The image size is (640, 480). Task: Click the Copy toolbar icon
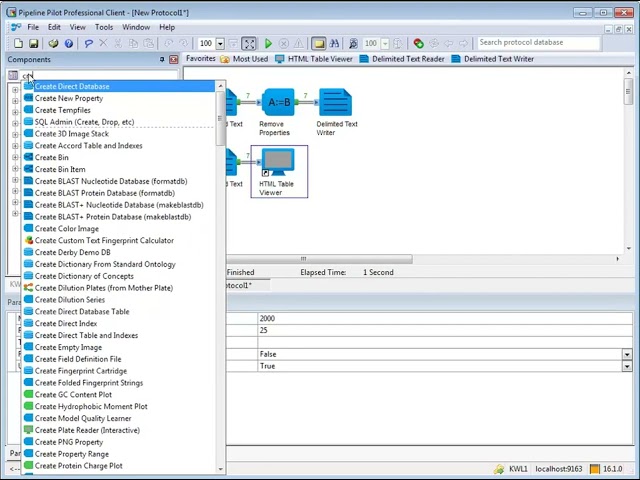(133, 43)
